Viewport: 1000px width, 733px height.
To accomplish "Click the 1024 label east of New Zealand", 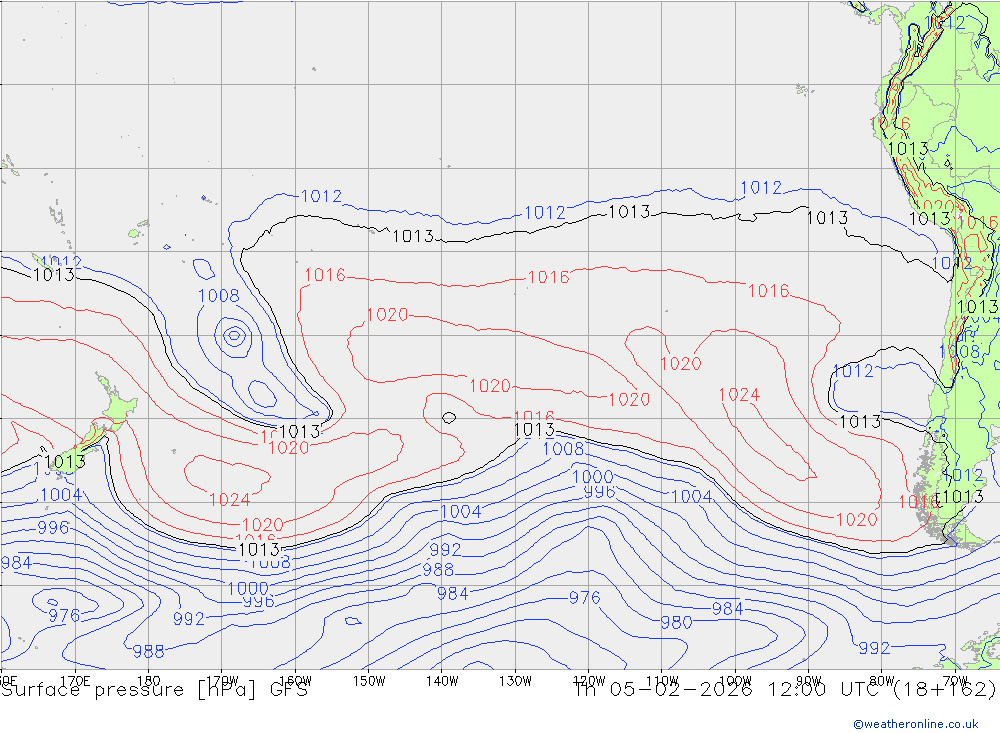I will tap(230, 500).
